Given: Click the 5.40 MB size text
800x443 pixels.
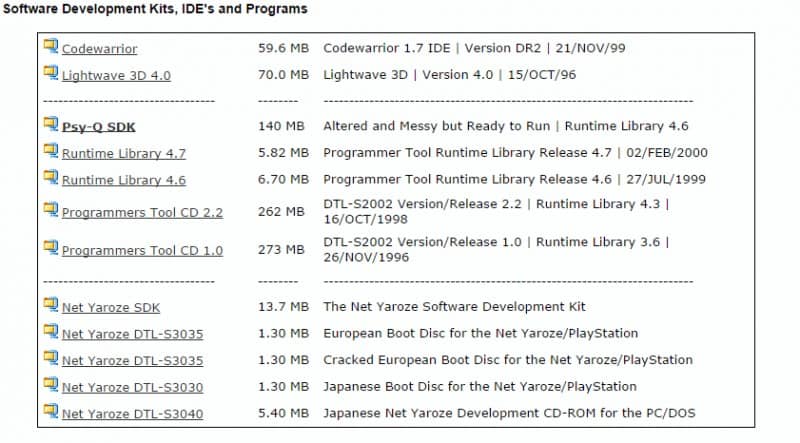Looking at the screenshot, I should pos(283,413).
